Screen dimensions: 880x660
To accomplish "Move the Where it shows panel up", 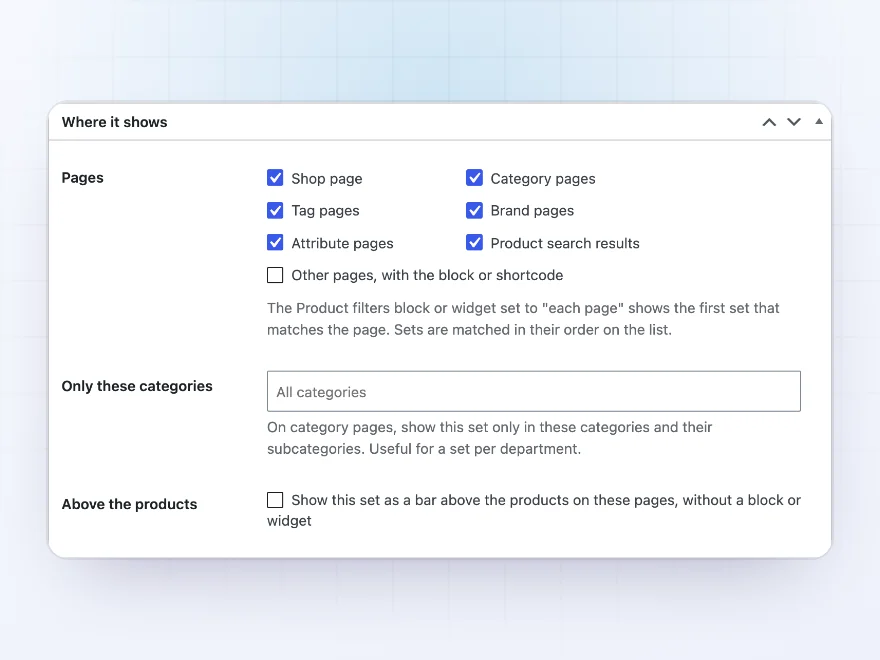I will [x=769, y=122].
